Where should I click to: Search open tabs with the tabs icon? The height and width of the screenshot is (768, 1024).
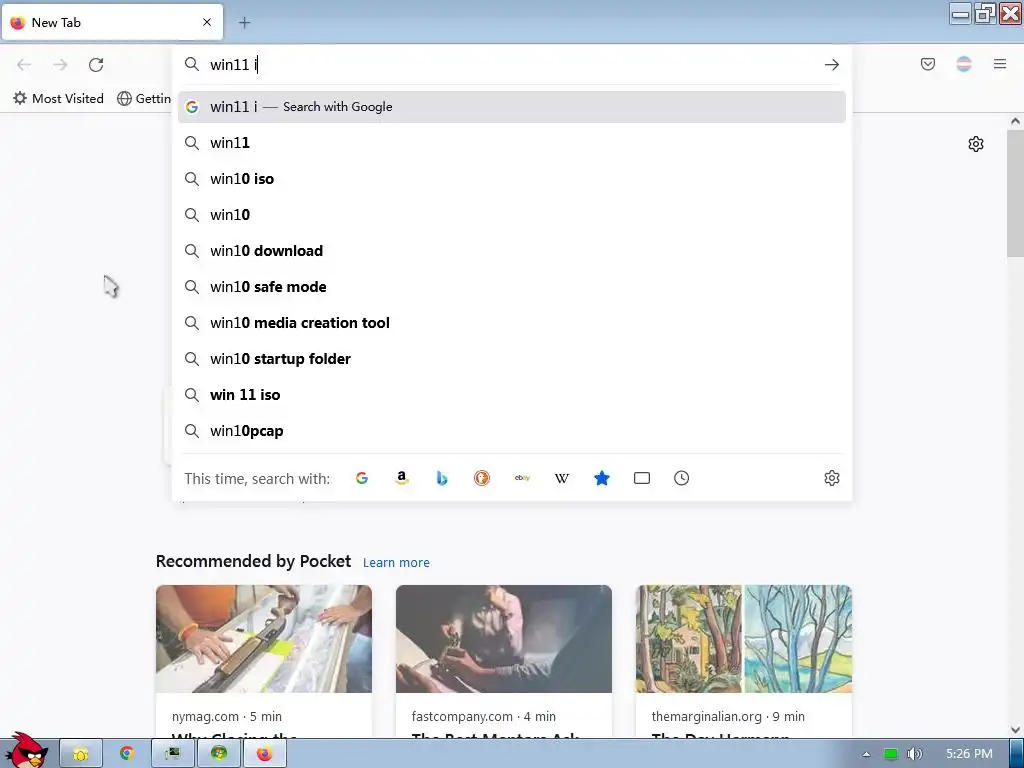pos(642,478)
